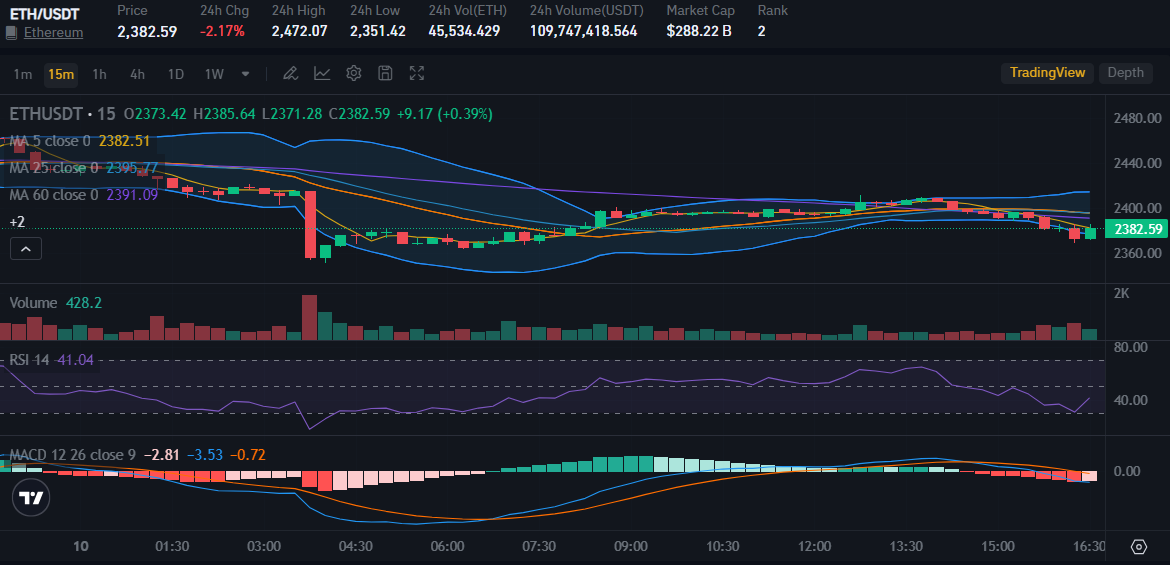Click the TradingView logo badge
This screenshot has height=565, width=1170.
pyautogui.click(x=31, y=499)
